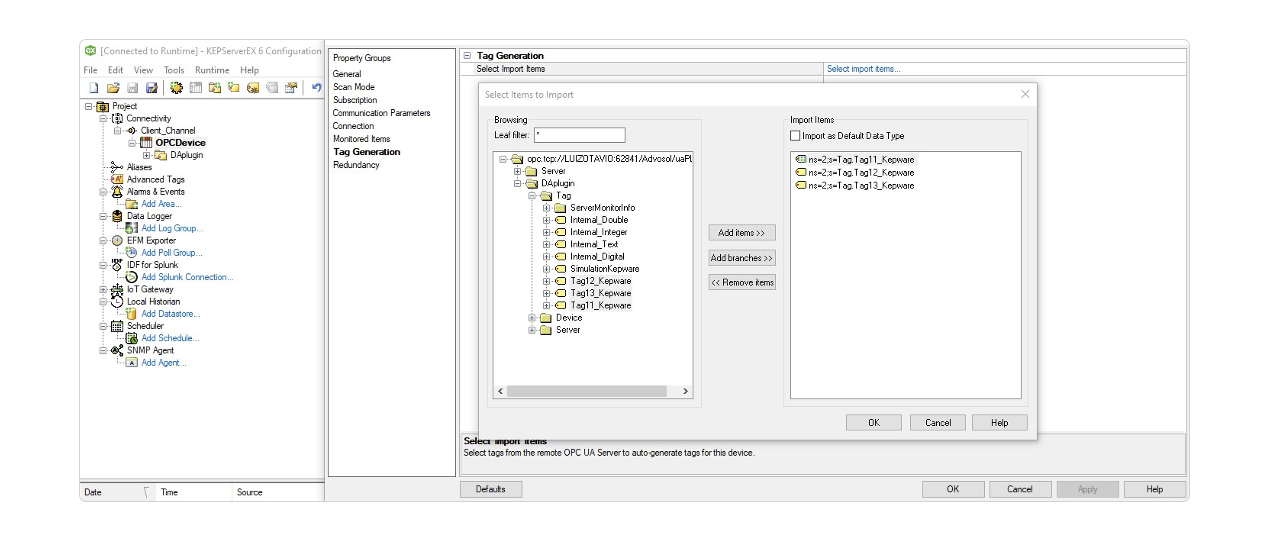Select the Communication Parameters property group
Viewport: 1269px width, 541px height.
coord(382,113)
